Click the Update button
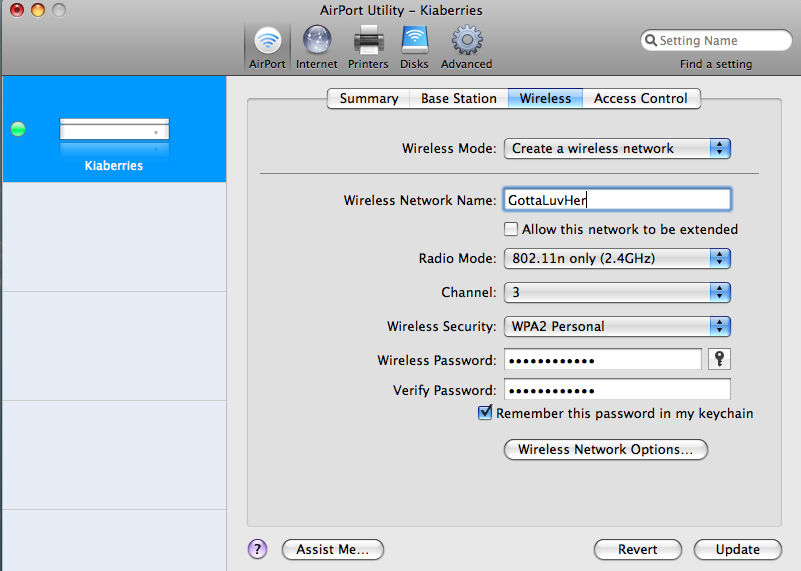 [738, 550]
